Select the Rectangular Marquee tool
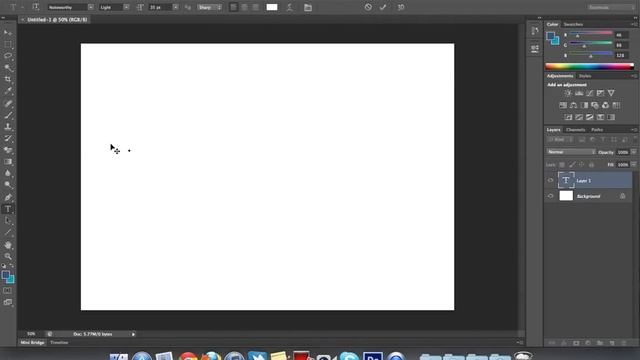 (x=8, y=44)
